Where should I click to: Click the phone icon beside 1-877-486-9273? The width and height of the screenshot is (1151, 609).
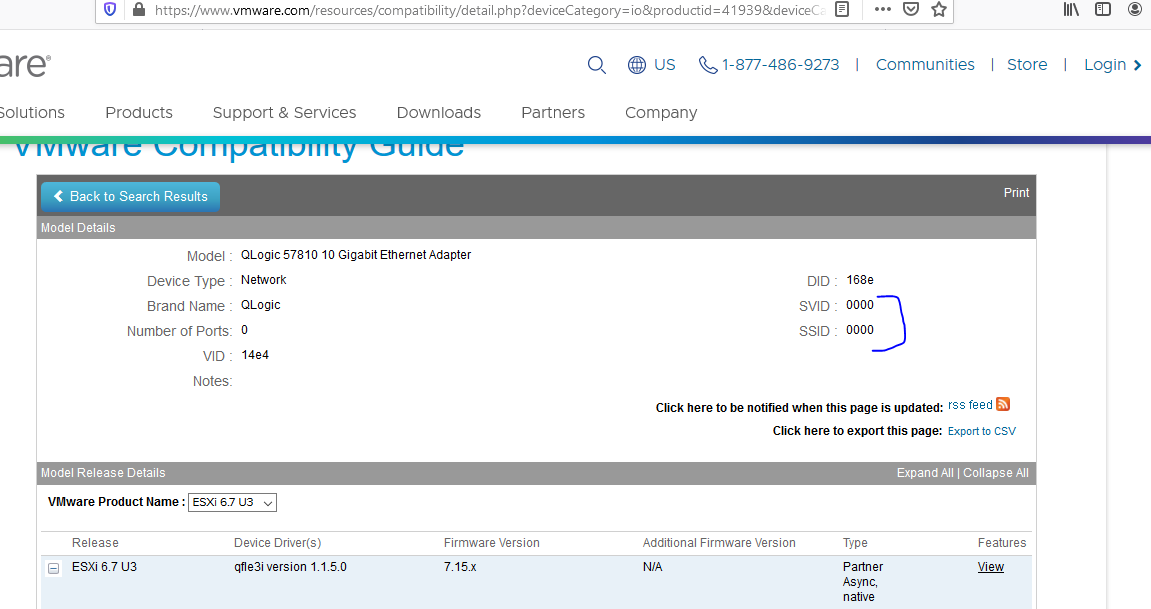tap(707, 64)
